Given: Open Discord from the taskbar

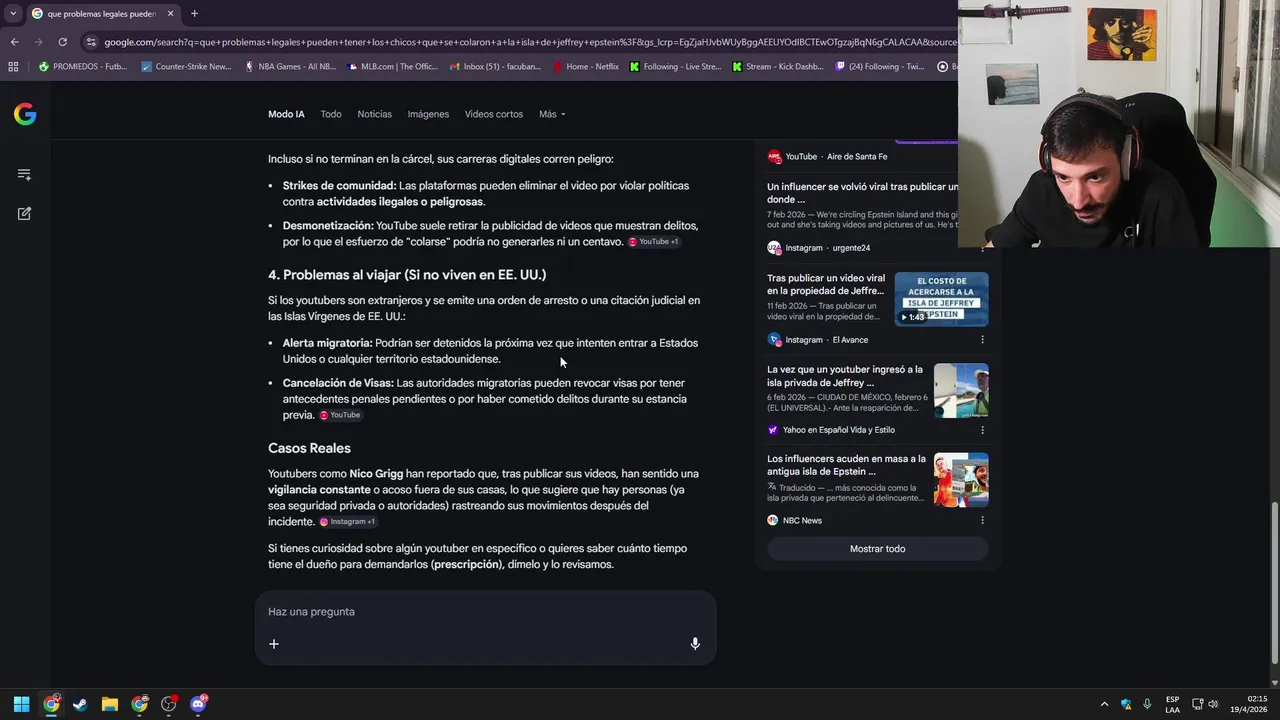Looking at the screenshot, I should click(198, 704).
